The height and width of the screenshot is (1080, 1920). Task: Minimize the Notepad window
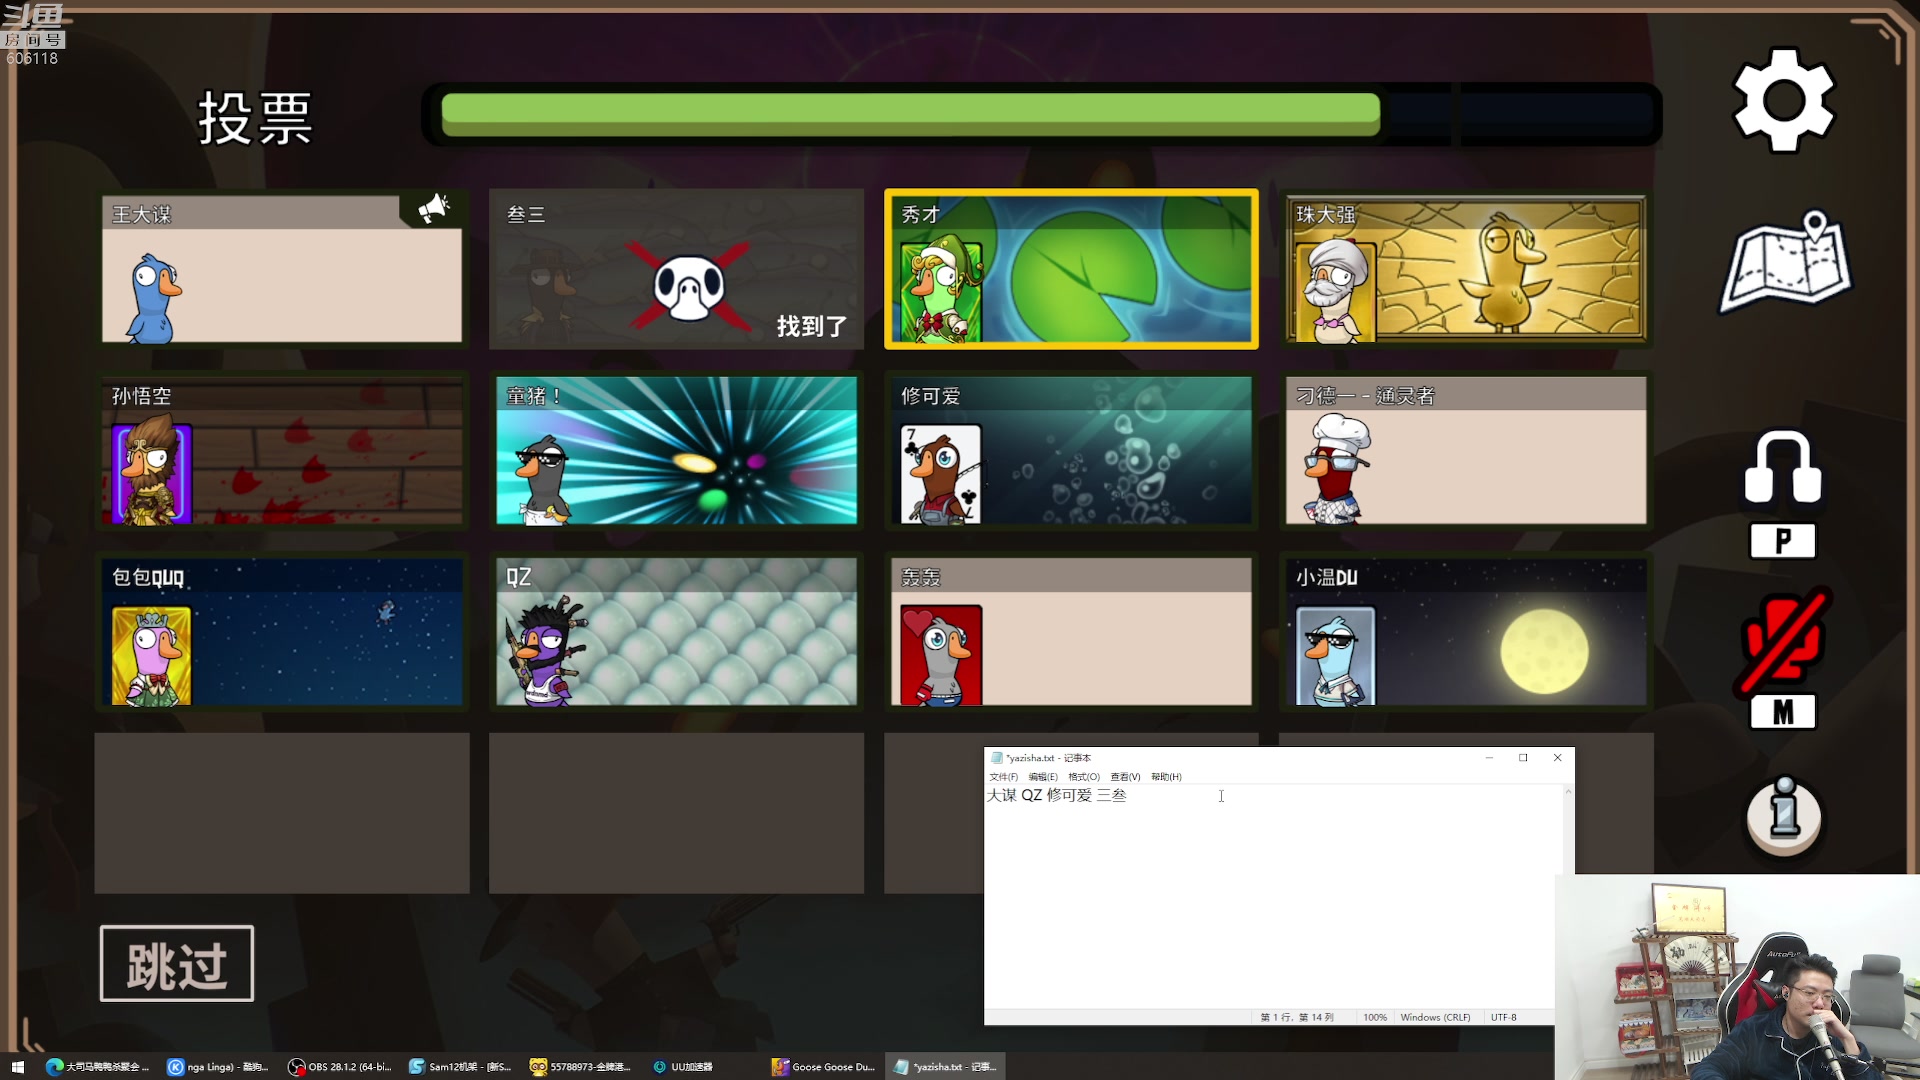[1489, 758]
